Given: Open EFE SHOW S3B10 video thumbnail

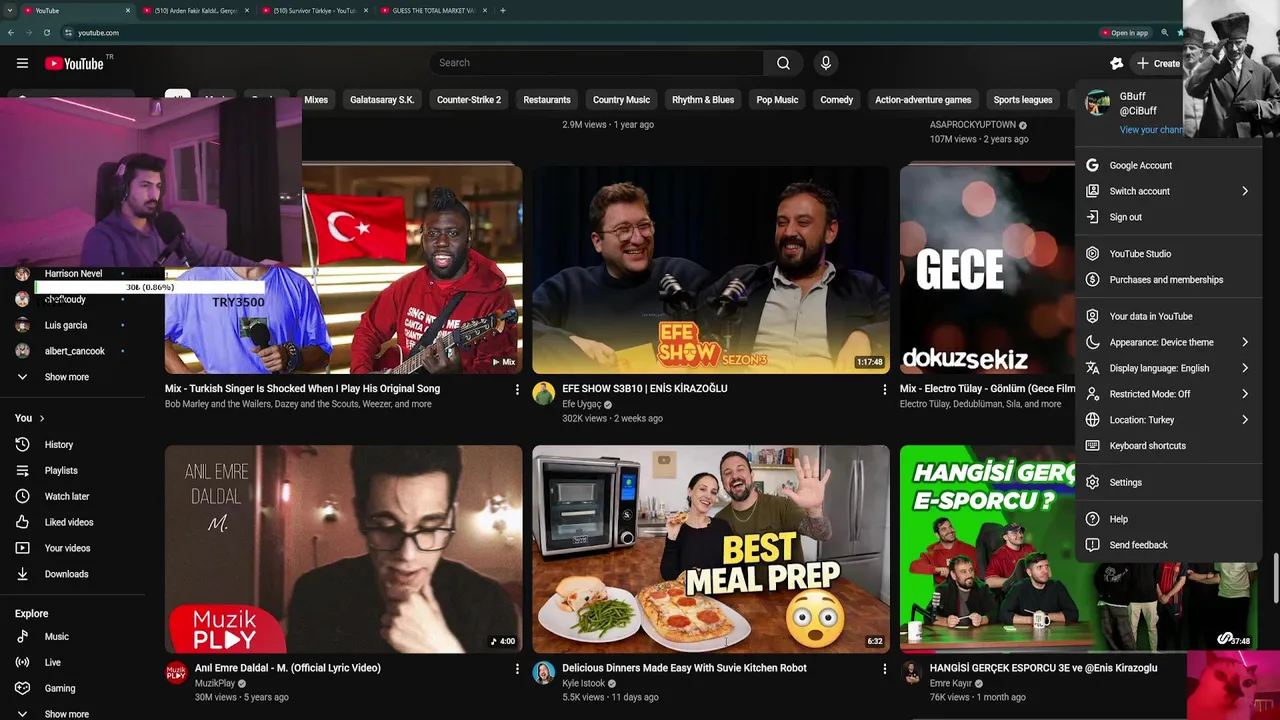Looking at the screenshot, I should point(710,269).
